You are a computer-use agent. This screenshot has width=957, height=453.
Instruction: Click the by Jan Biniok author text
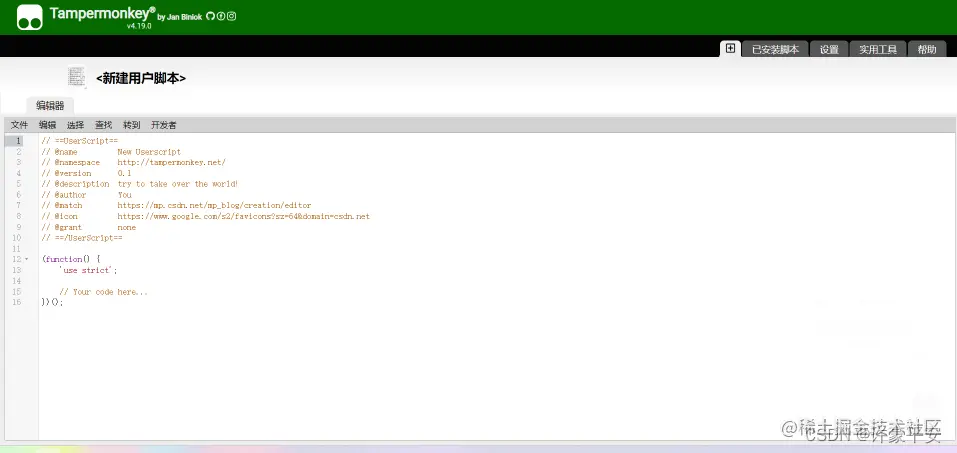[x=179, y=17]
